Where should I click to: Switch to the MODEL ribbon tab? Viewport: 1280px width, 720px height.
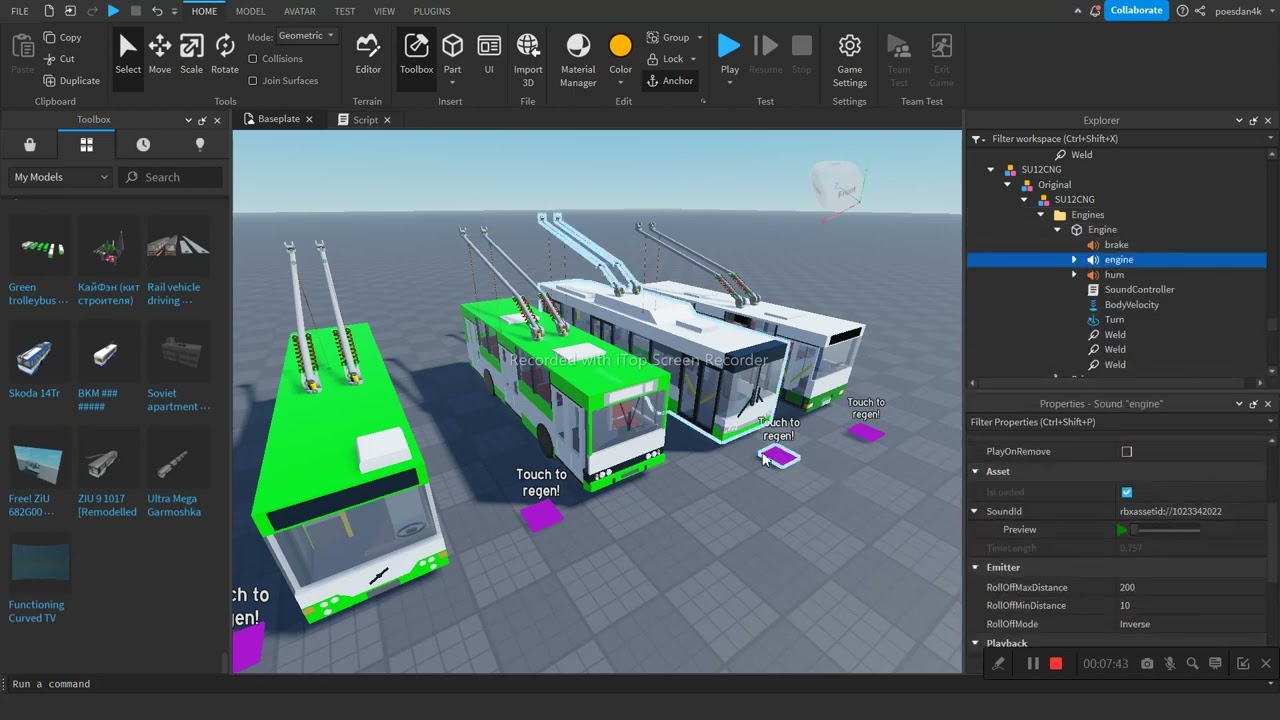pos(250,11)
